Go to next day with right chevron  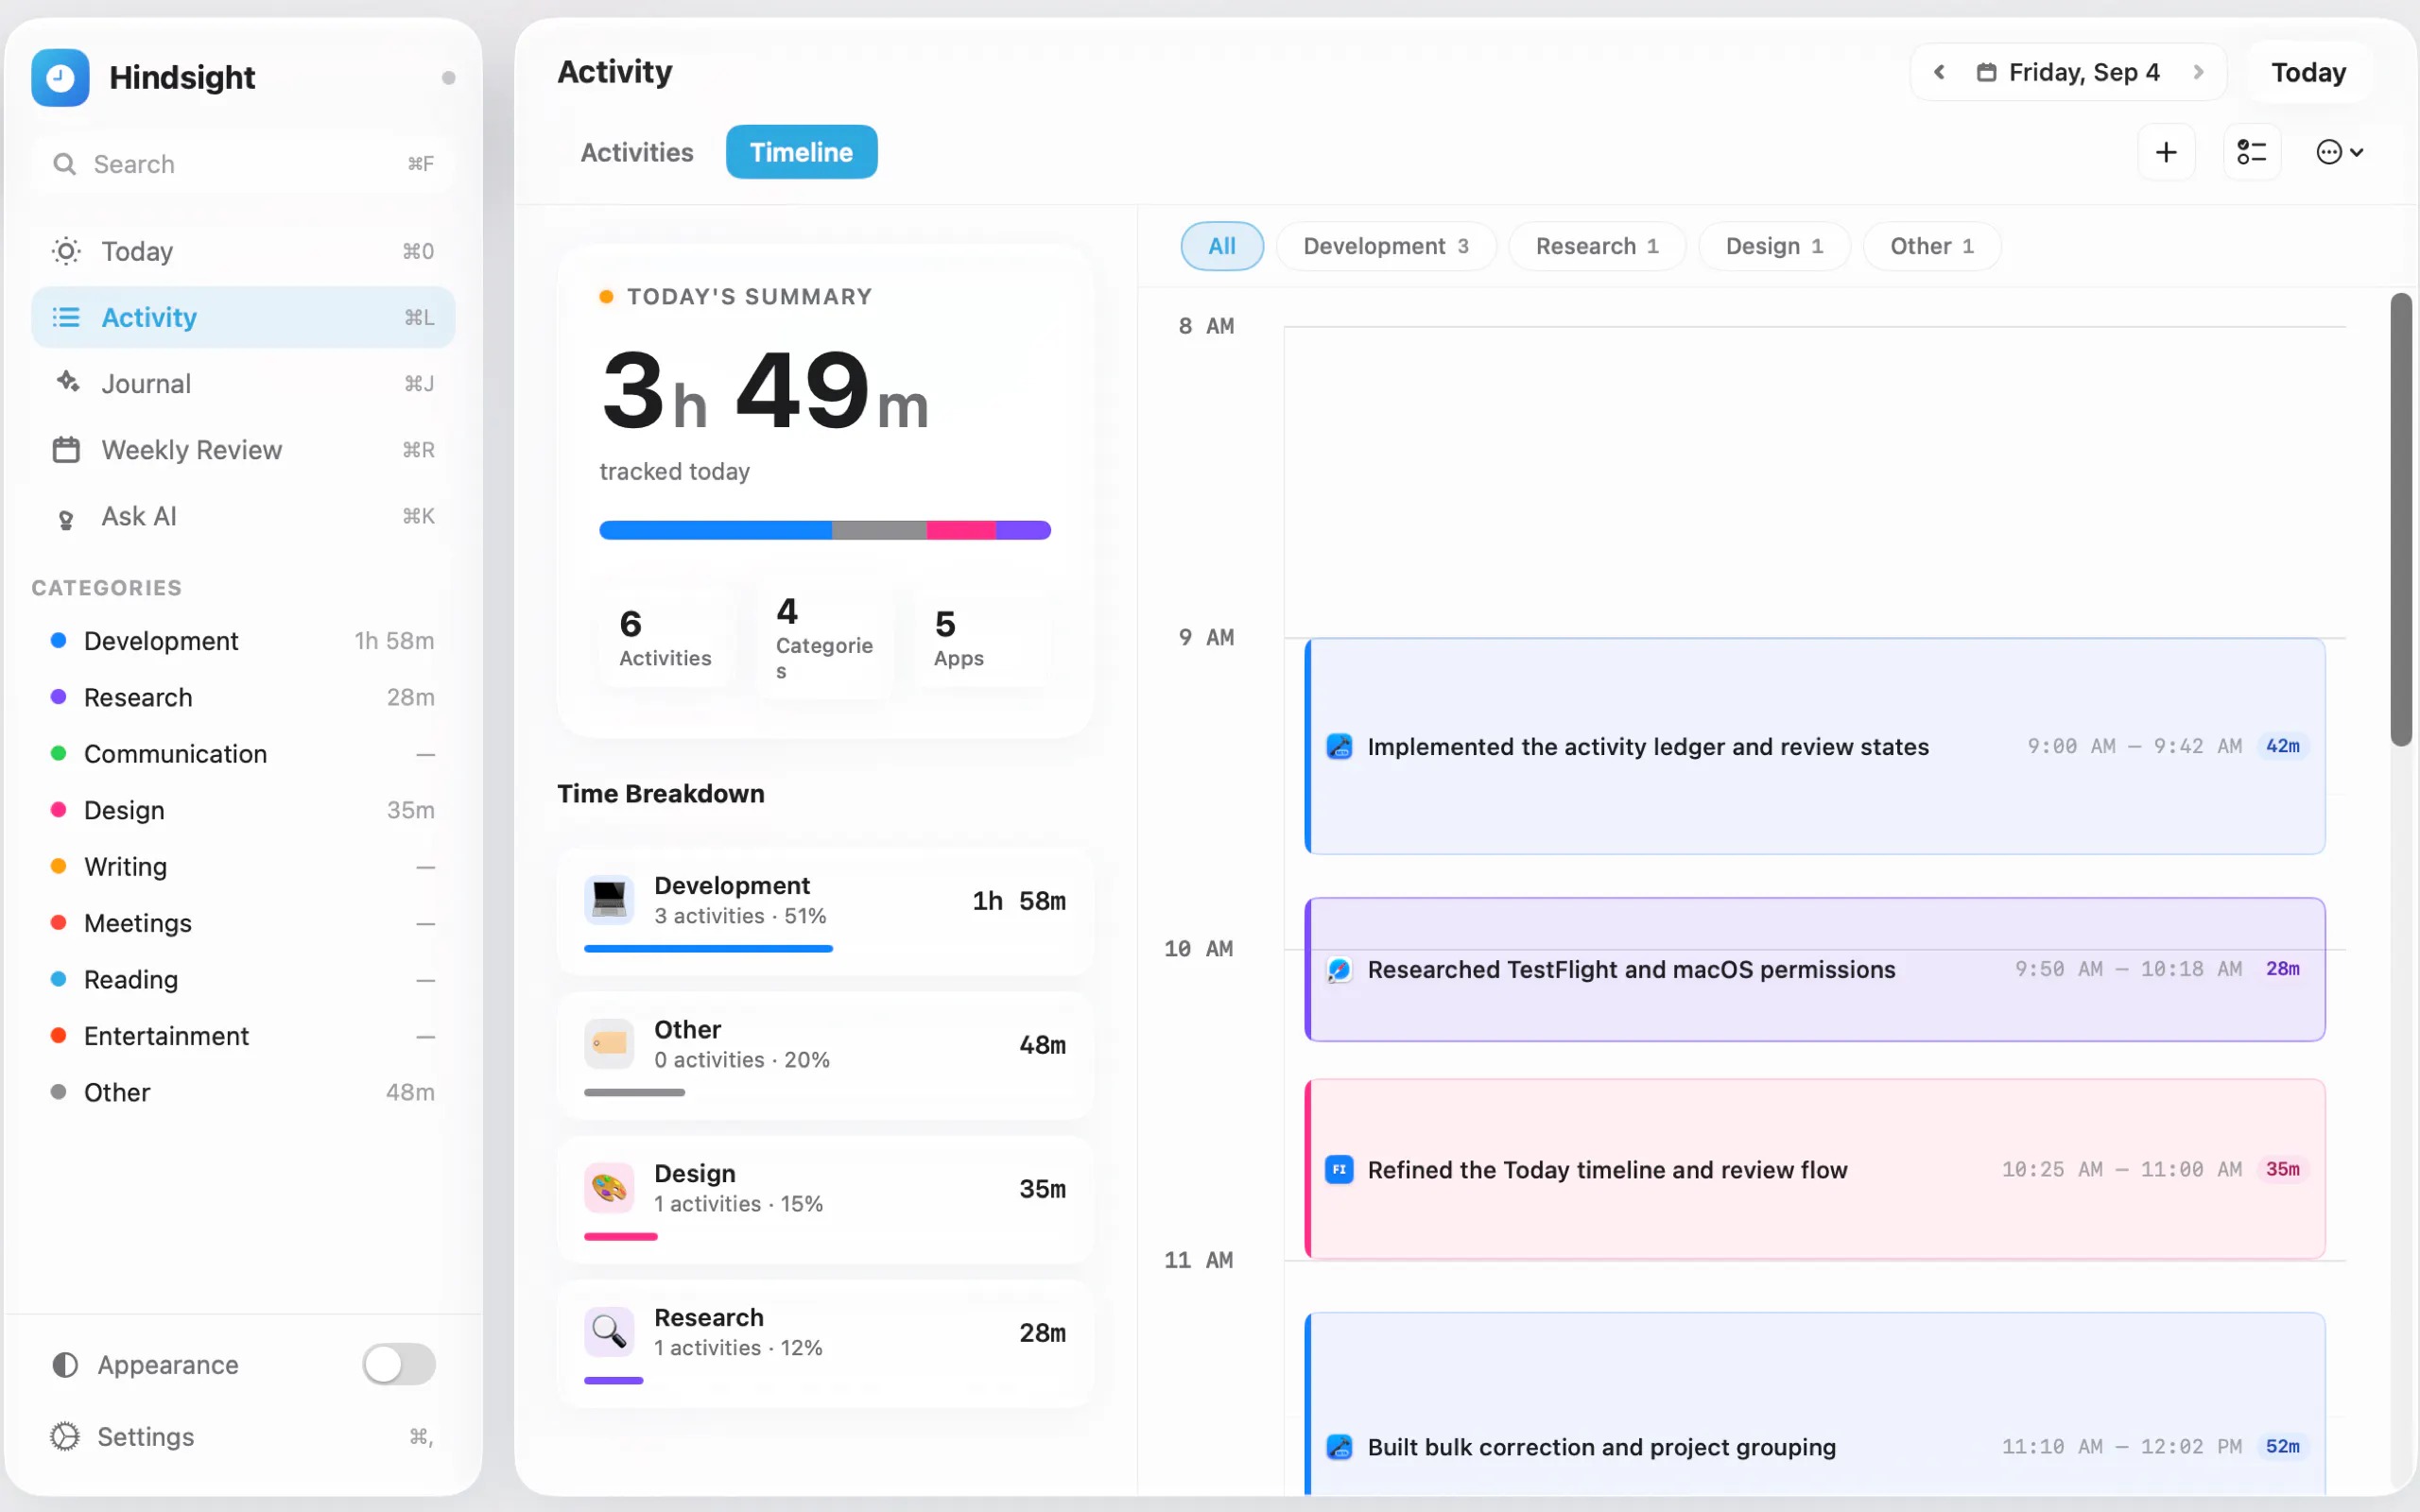pyautogui.click(x=2198, y=72)
